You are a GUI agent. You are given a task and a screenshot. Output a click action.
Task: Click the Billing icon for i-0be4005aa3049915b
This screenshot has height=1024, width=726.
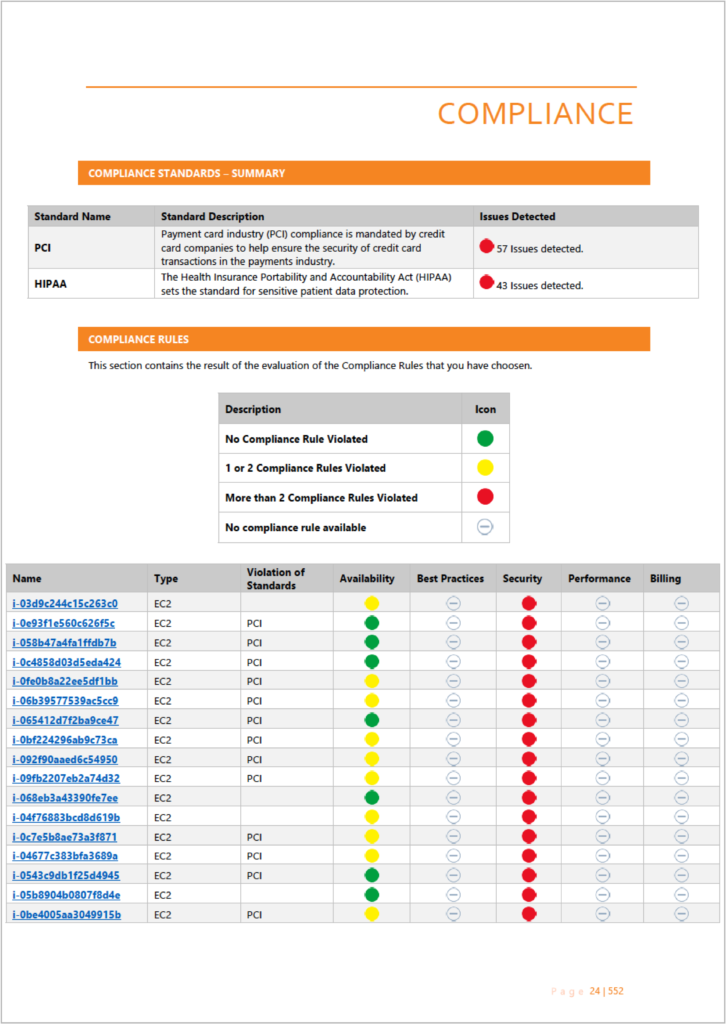[x=682, y=914]
